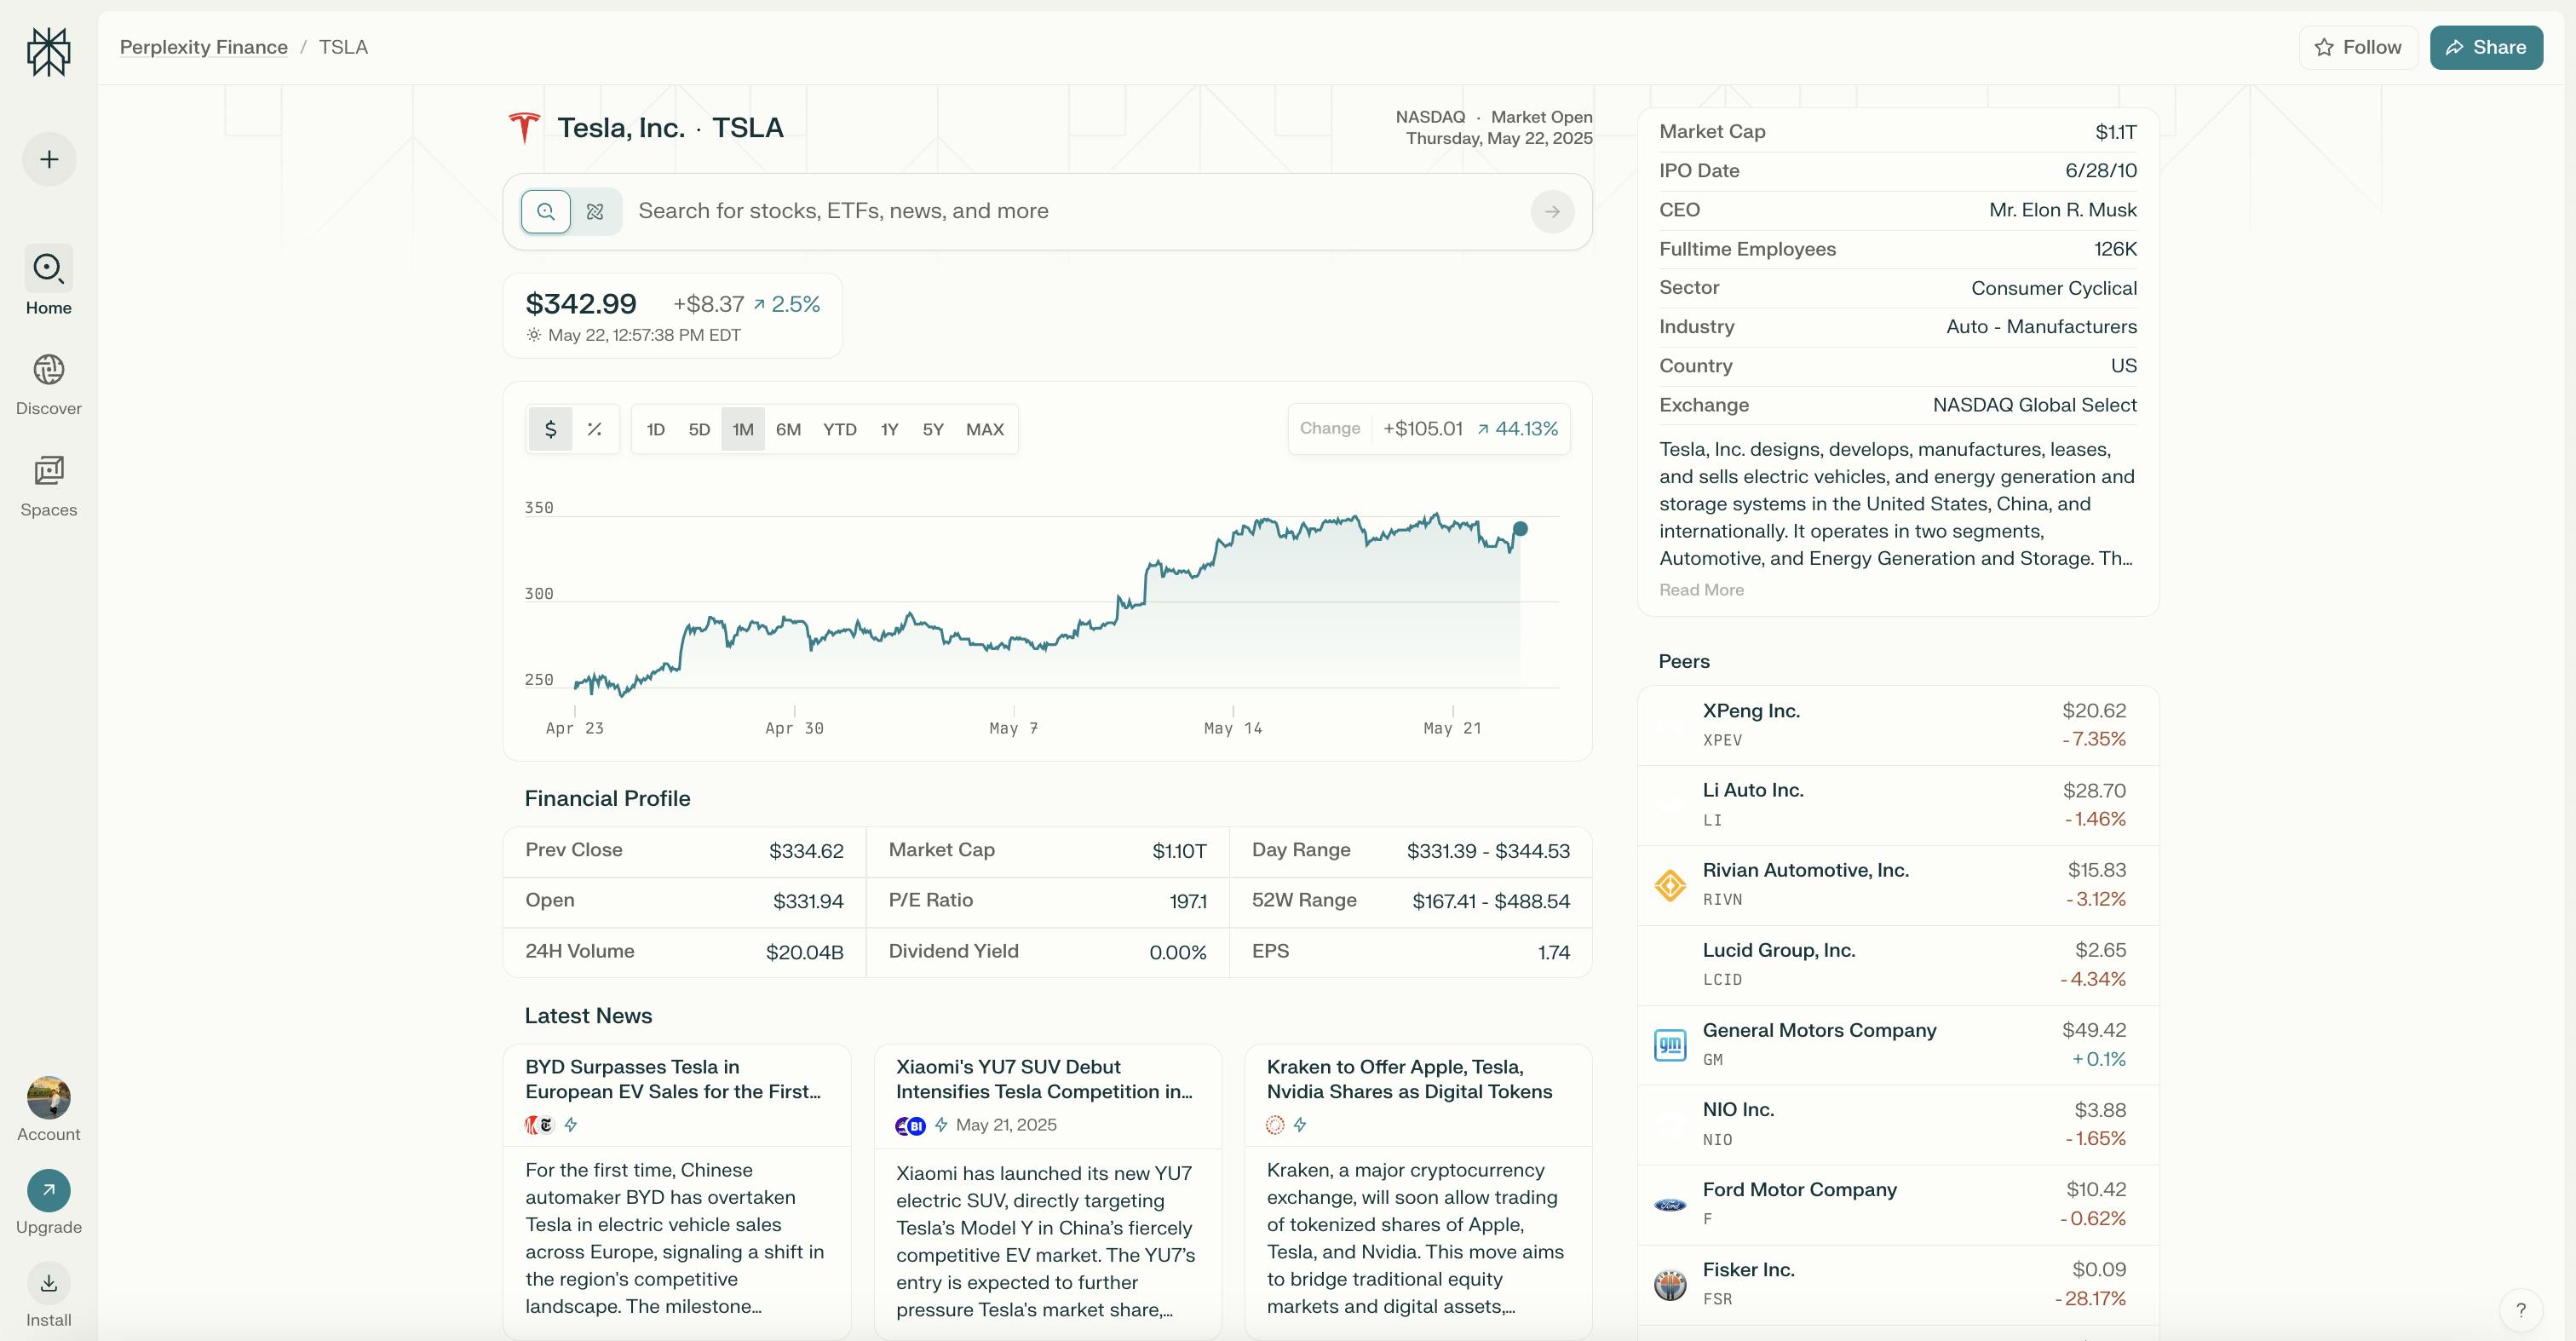Screen dimensions: 2576x1341
Task: Click the Follow button
Action: [x=2357, y=47]
